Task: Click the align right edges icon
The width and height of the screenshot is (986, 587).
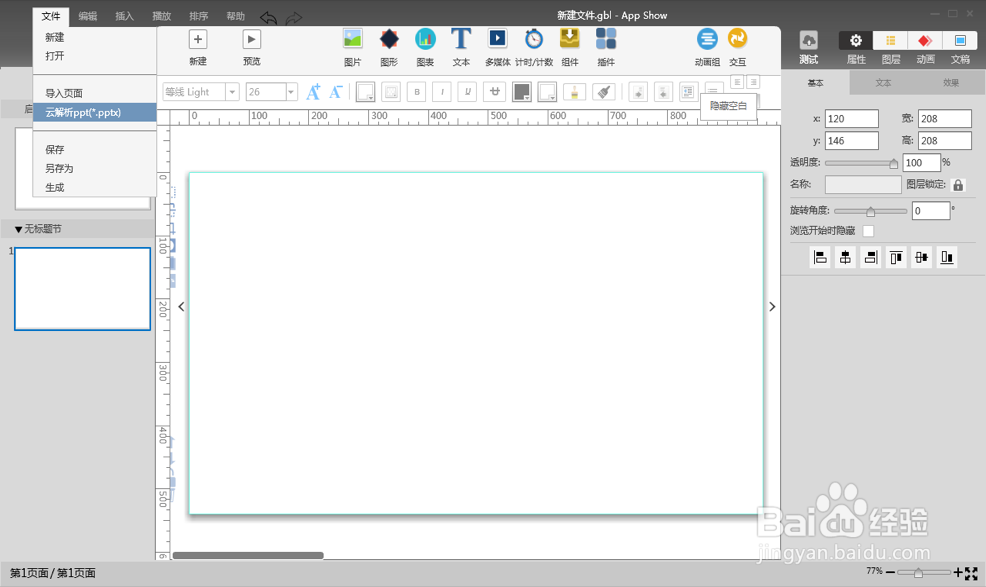Action: pos(871,257)
